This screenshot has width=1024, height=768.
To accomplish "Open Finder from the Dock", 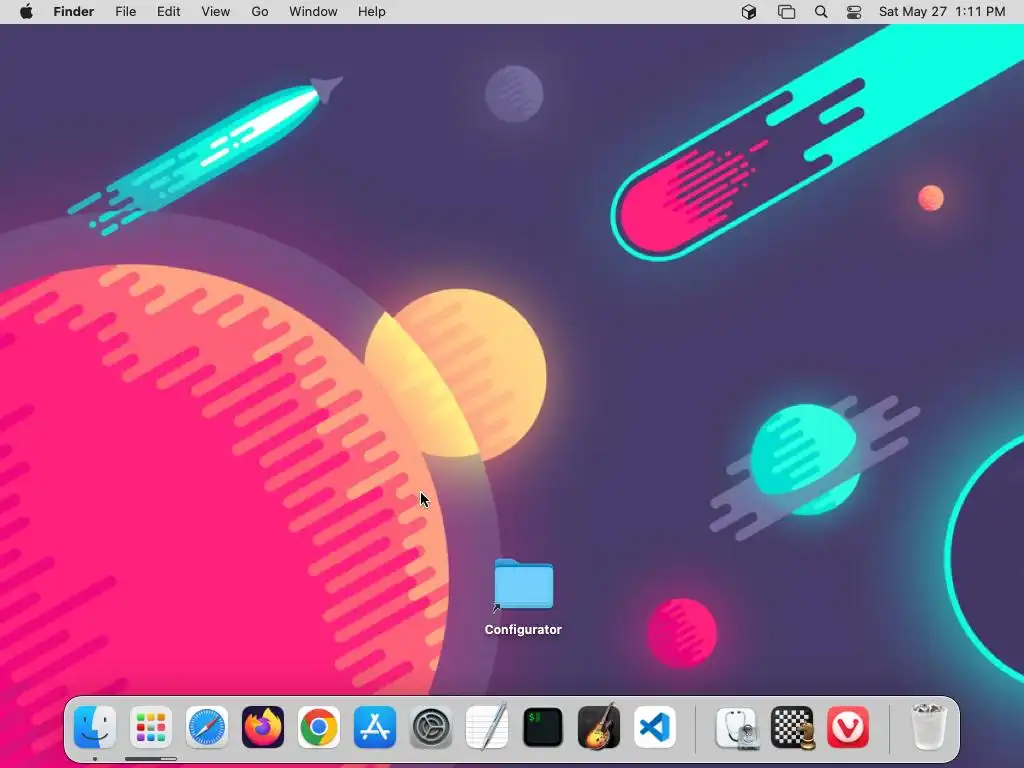I will (95, 727).
